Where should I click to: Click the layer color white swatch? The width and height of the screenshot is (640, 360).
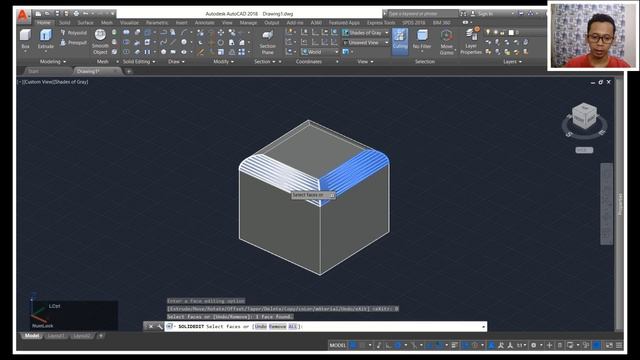[x=511, y=32]
